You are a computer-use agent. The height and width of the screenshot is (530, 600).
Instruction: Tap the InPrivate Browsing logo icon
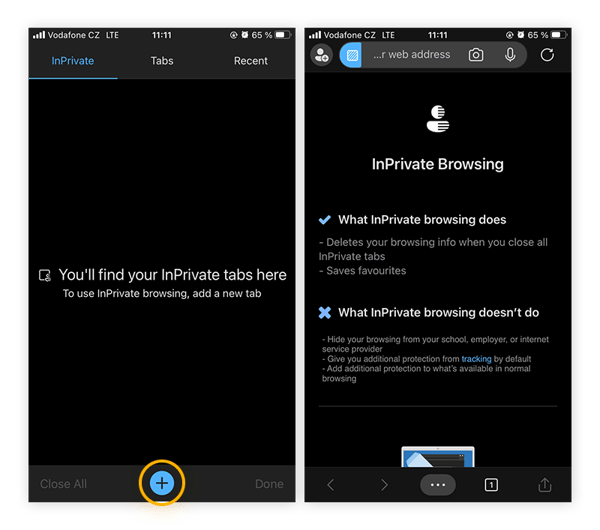438,119
